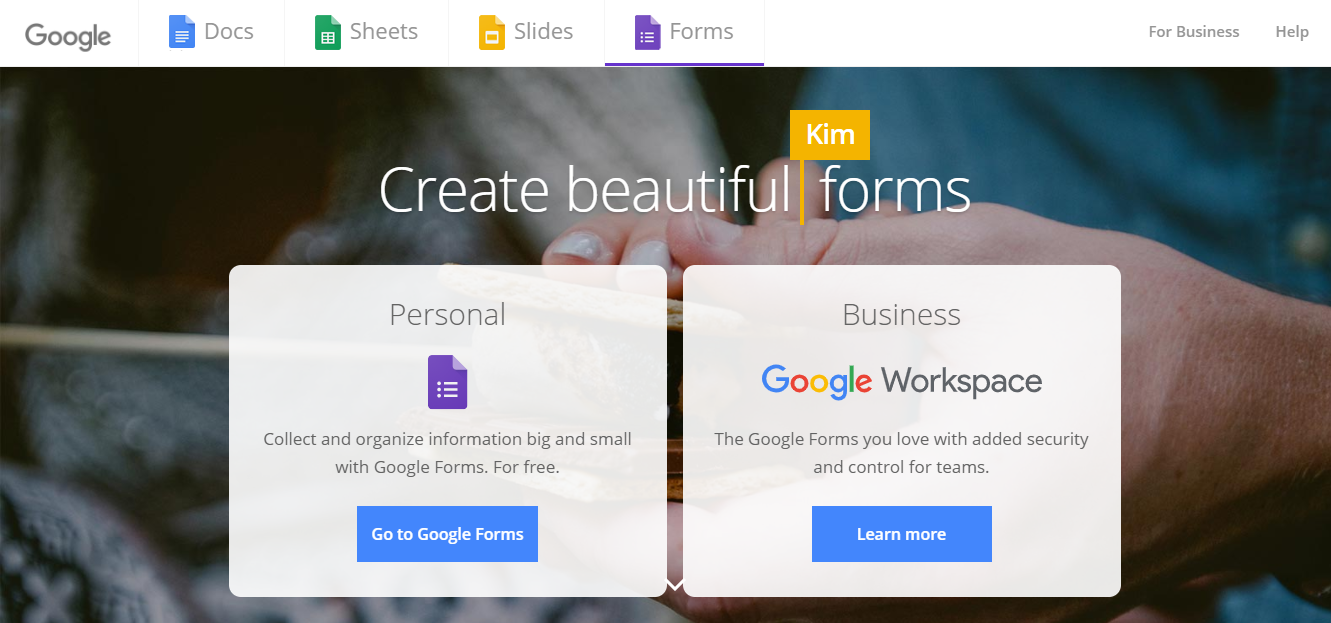
Task: Click the blue Docs document icon
Action: [182, 31]
